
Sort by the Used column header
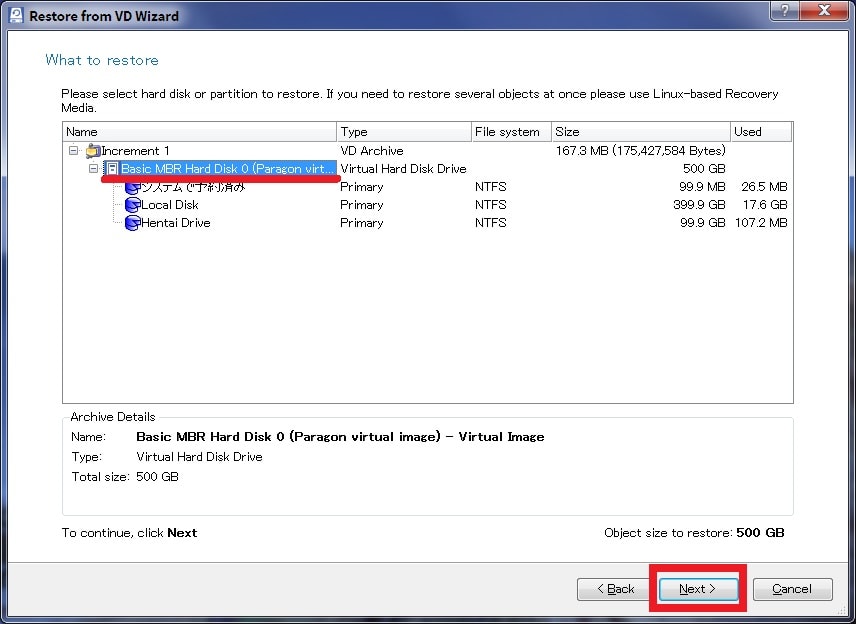point(761,132)
